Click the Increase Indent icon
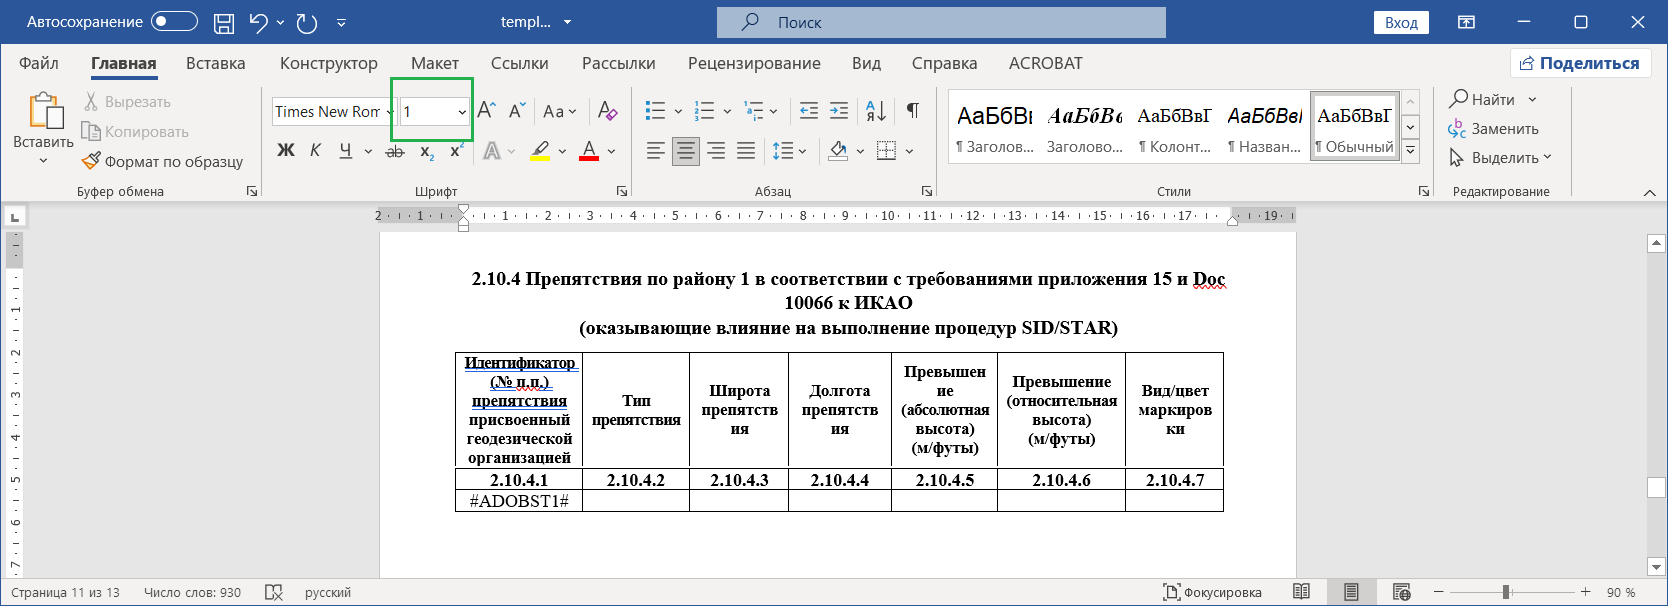The image size is (1668, 606). [x=839, y=110]
